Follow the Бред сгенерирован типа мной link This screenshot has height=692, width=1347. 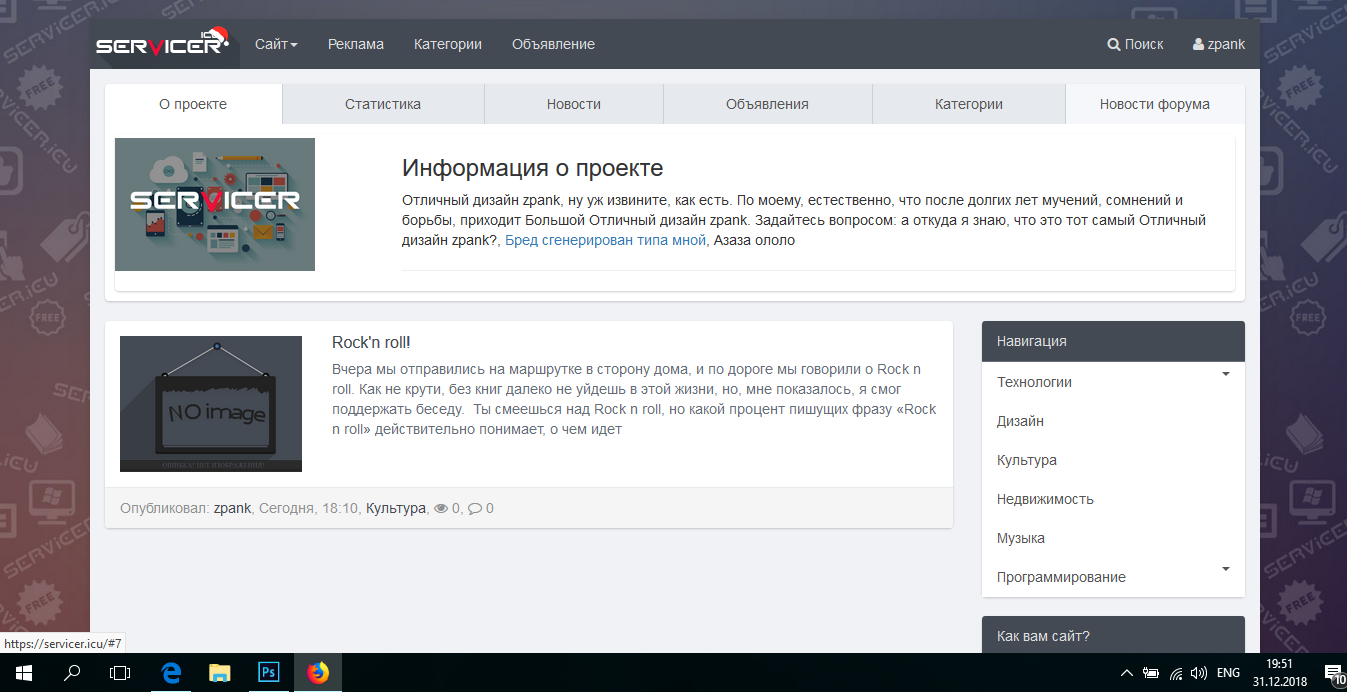[x=605, y=240]
